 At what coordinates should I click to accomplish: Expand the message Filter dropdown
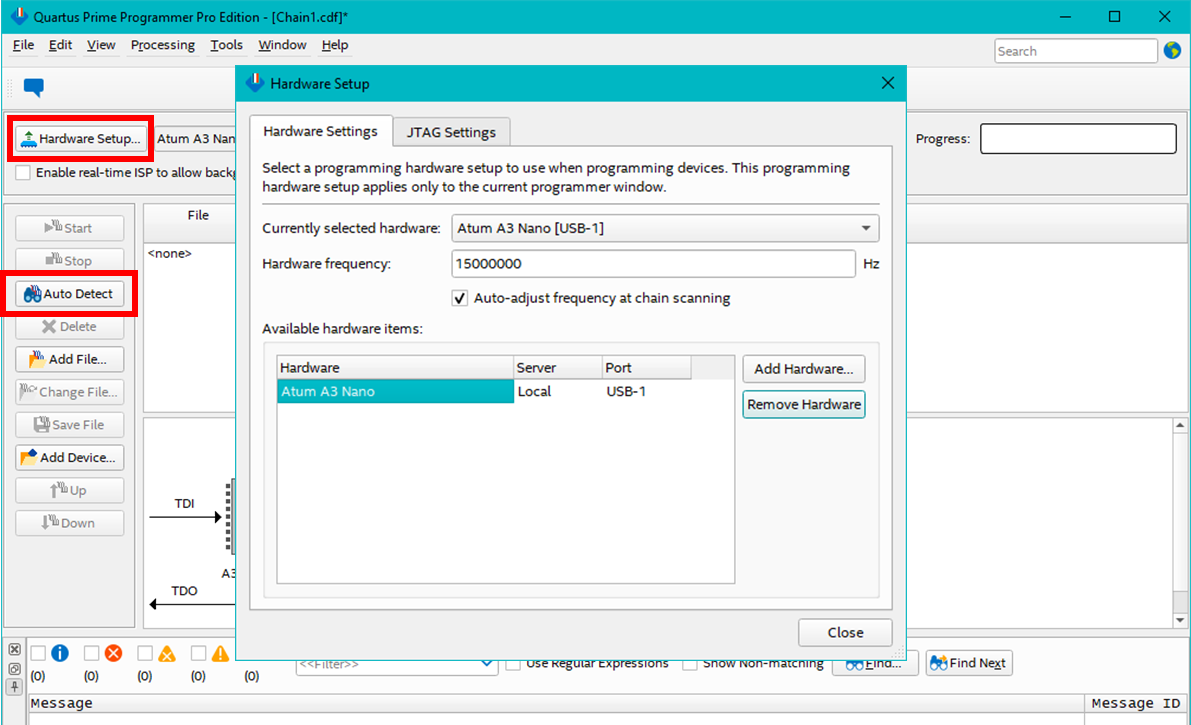(487, 663)
